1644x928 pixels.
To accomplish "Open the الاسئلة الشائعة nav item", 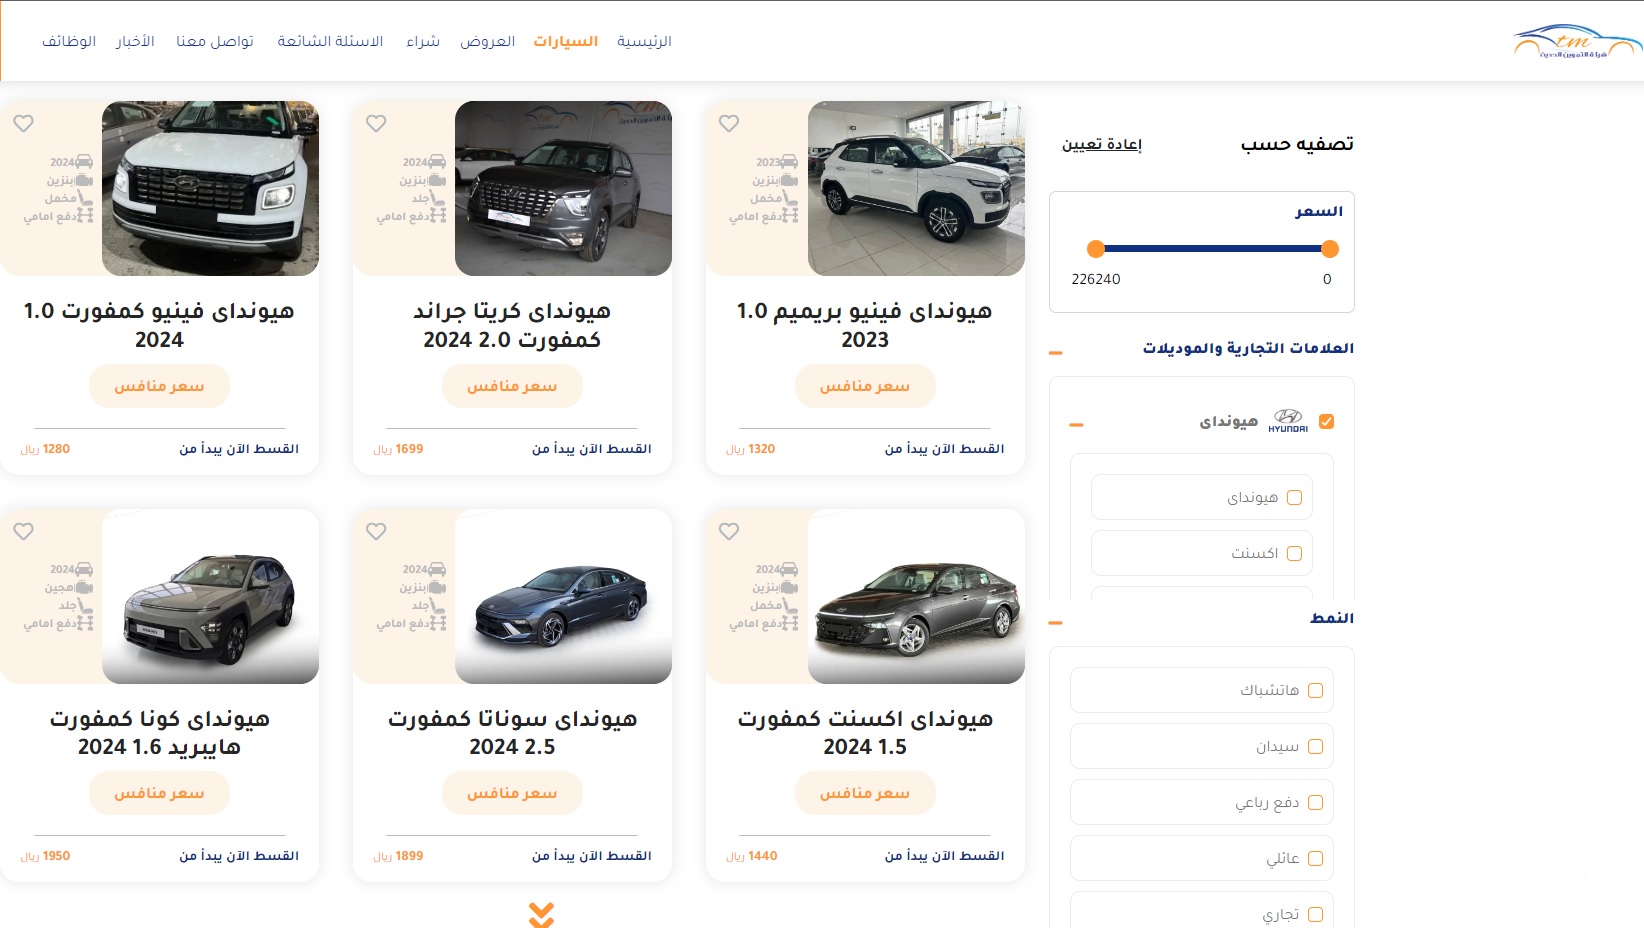I will coord(331,41).
